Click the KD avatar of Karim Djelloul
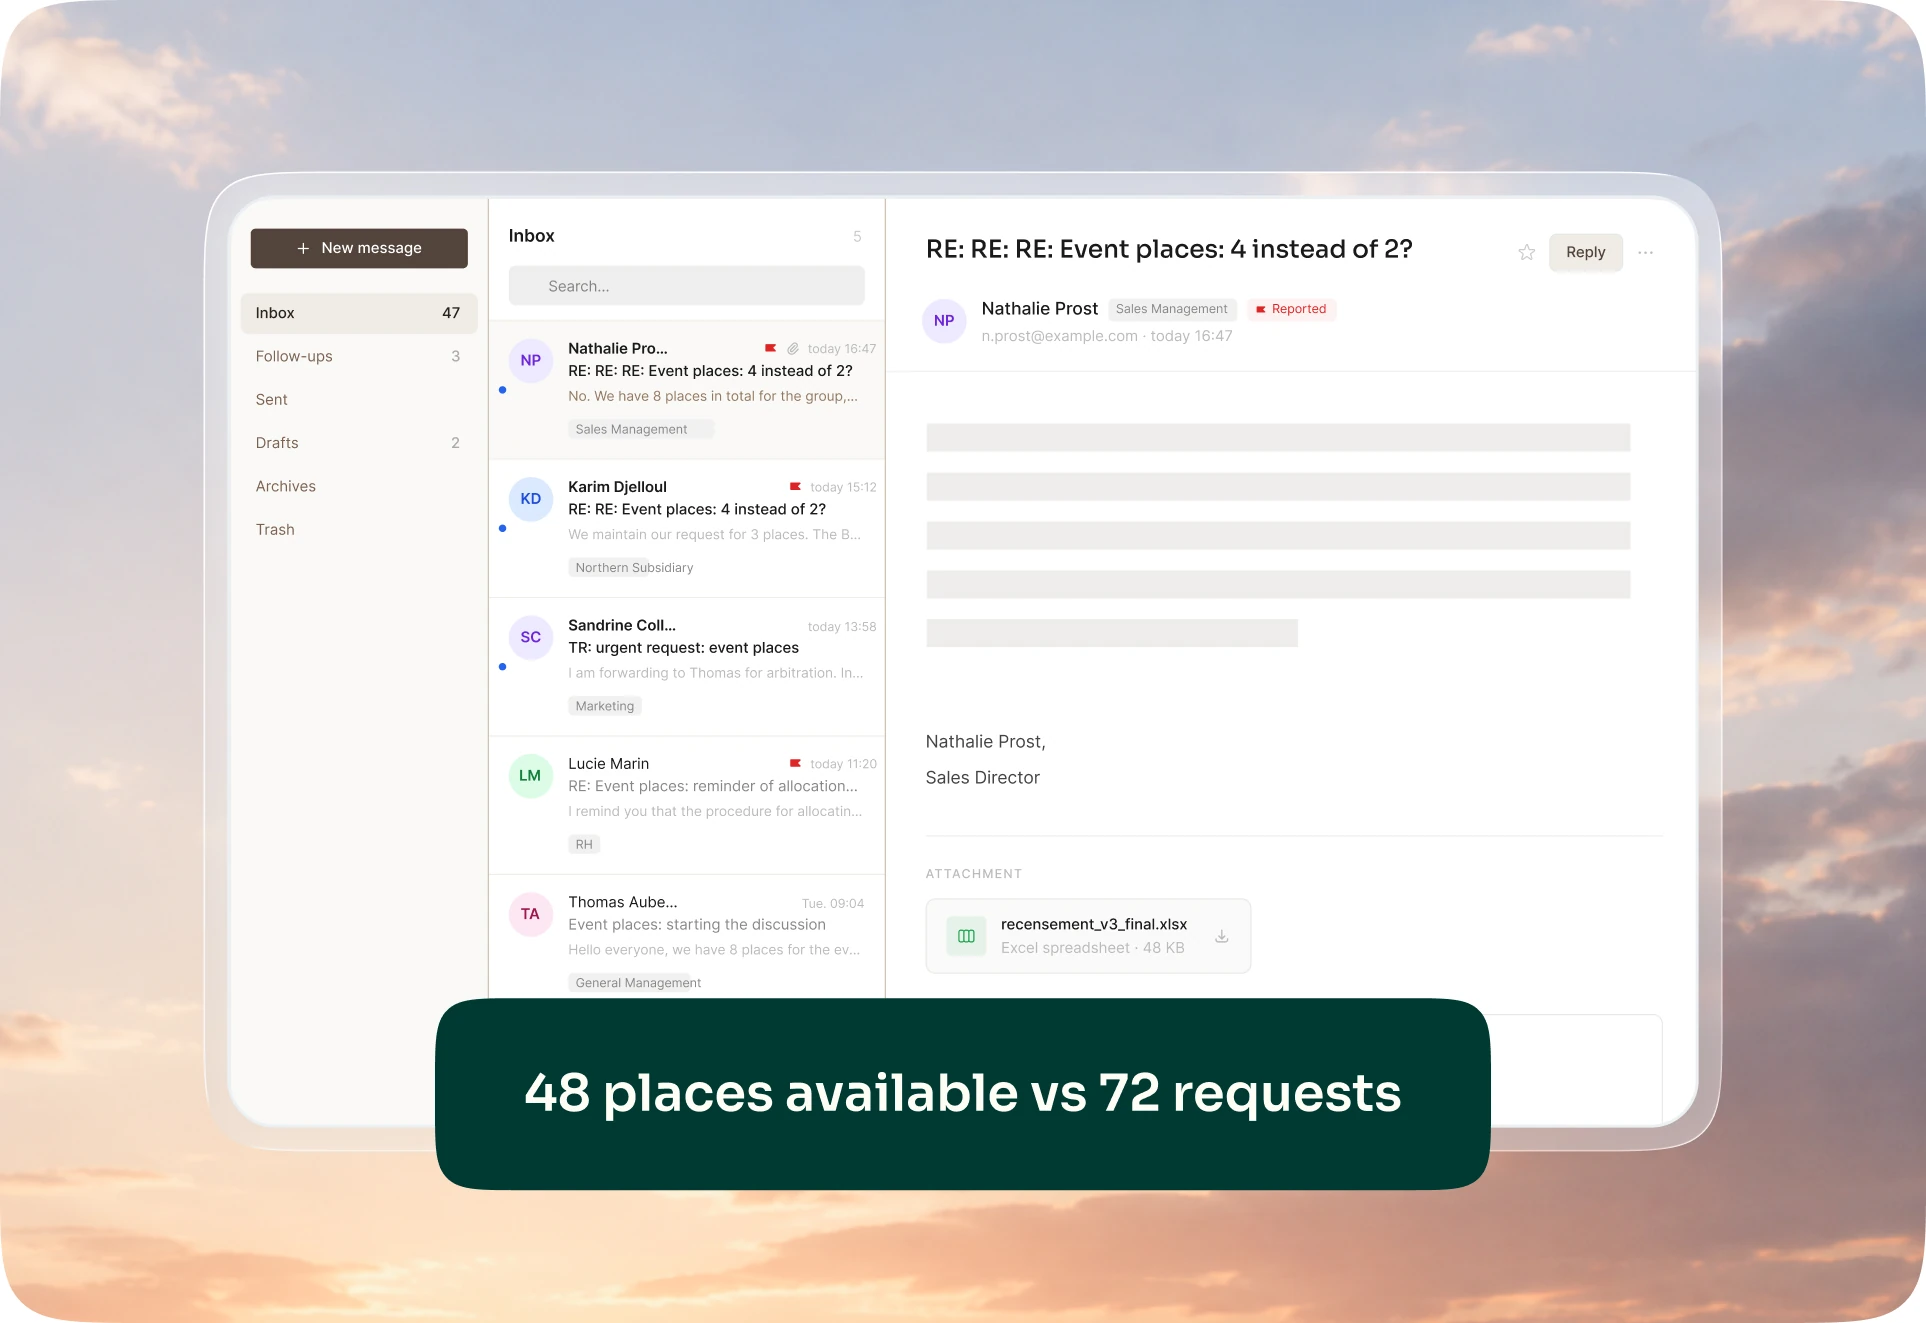Viewport: 1926px width, 1323px height. click(x=531, y=498)
